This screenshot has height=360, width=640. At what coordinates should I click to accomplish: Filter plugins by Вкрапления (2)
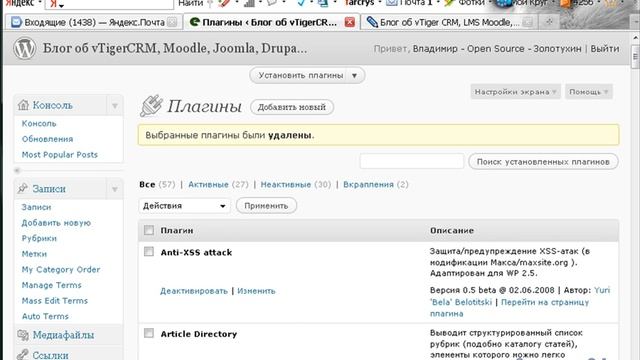click(x=376, y=184)
